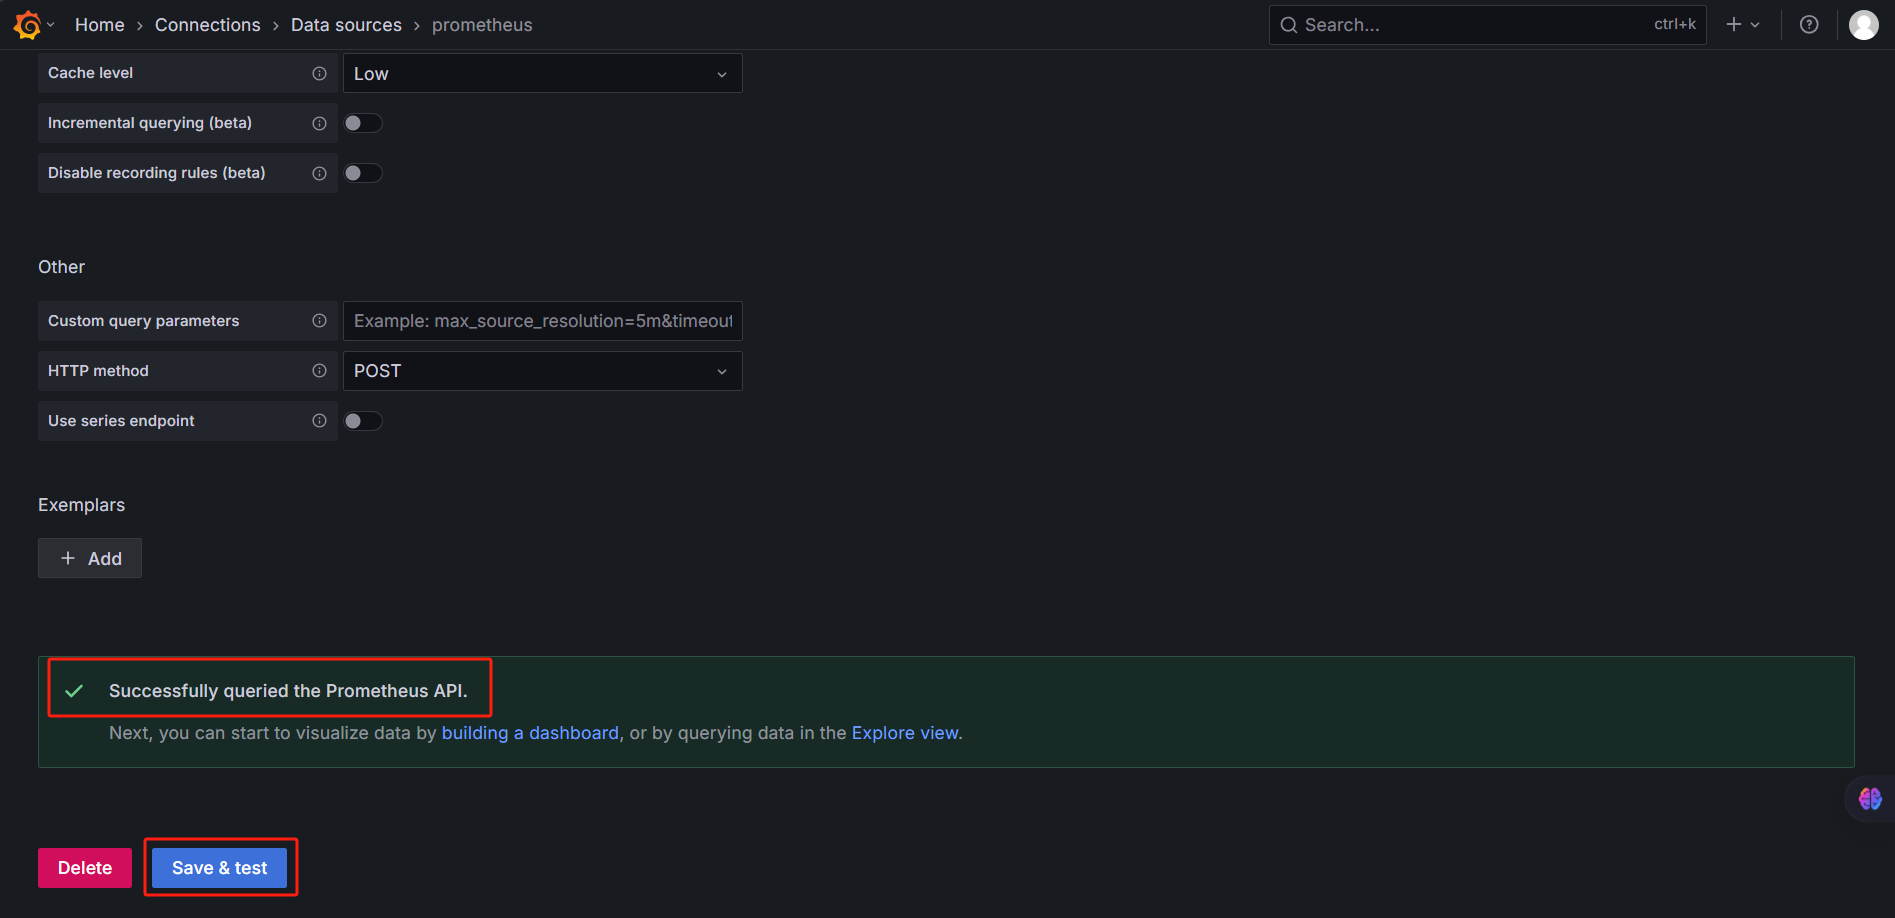1895x918 pixels.
Task: Click the Delete button
Action: pyautogui.click(x=85, y=868)
